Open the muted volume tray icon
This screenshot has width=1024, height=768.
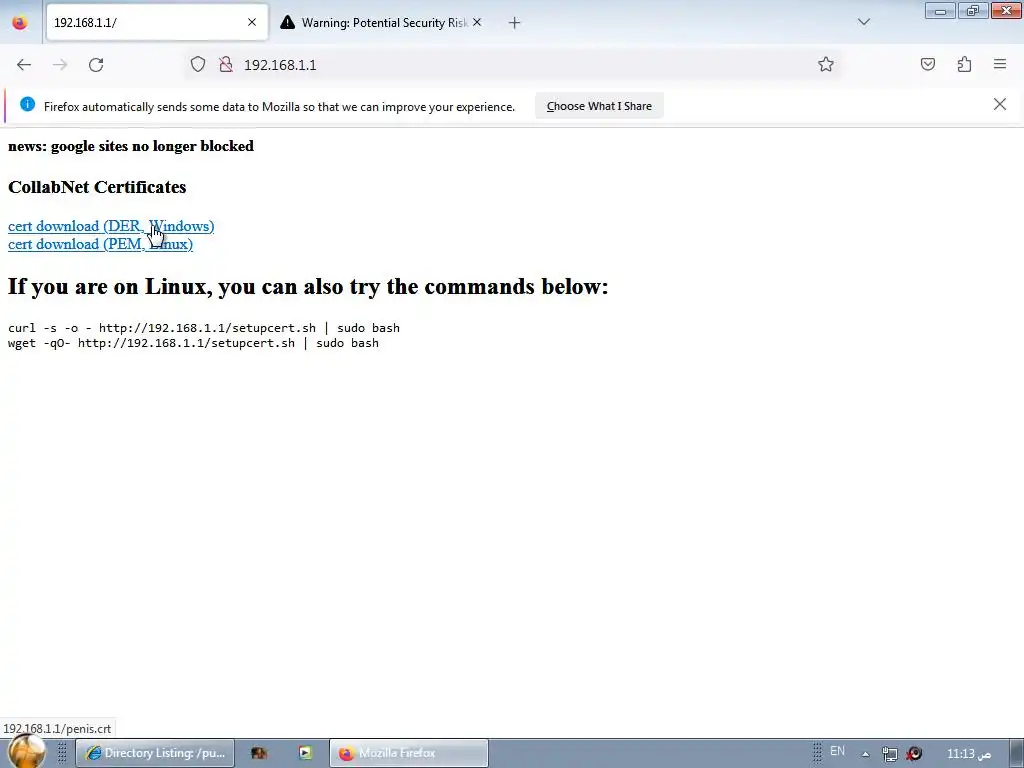click(914, 754)
